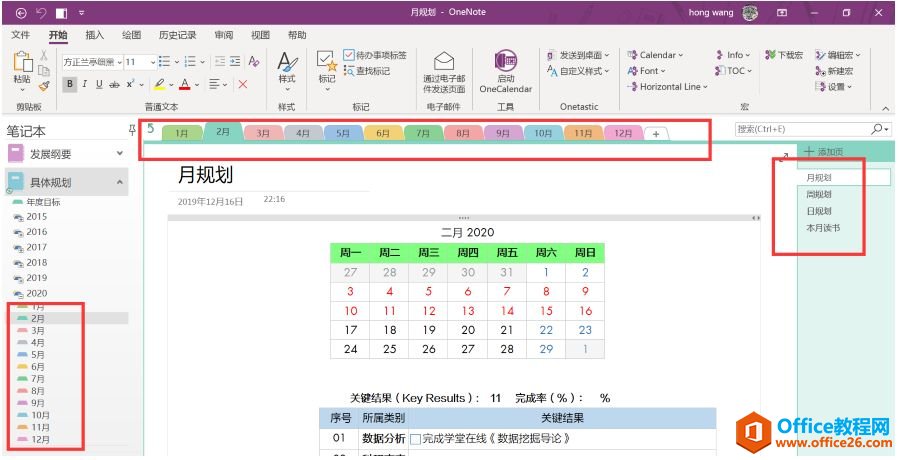The image size is (899, 460).
Task: Open the 周规划 page
Action: tap(818, 194)
